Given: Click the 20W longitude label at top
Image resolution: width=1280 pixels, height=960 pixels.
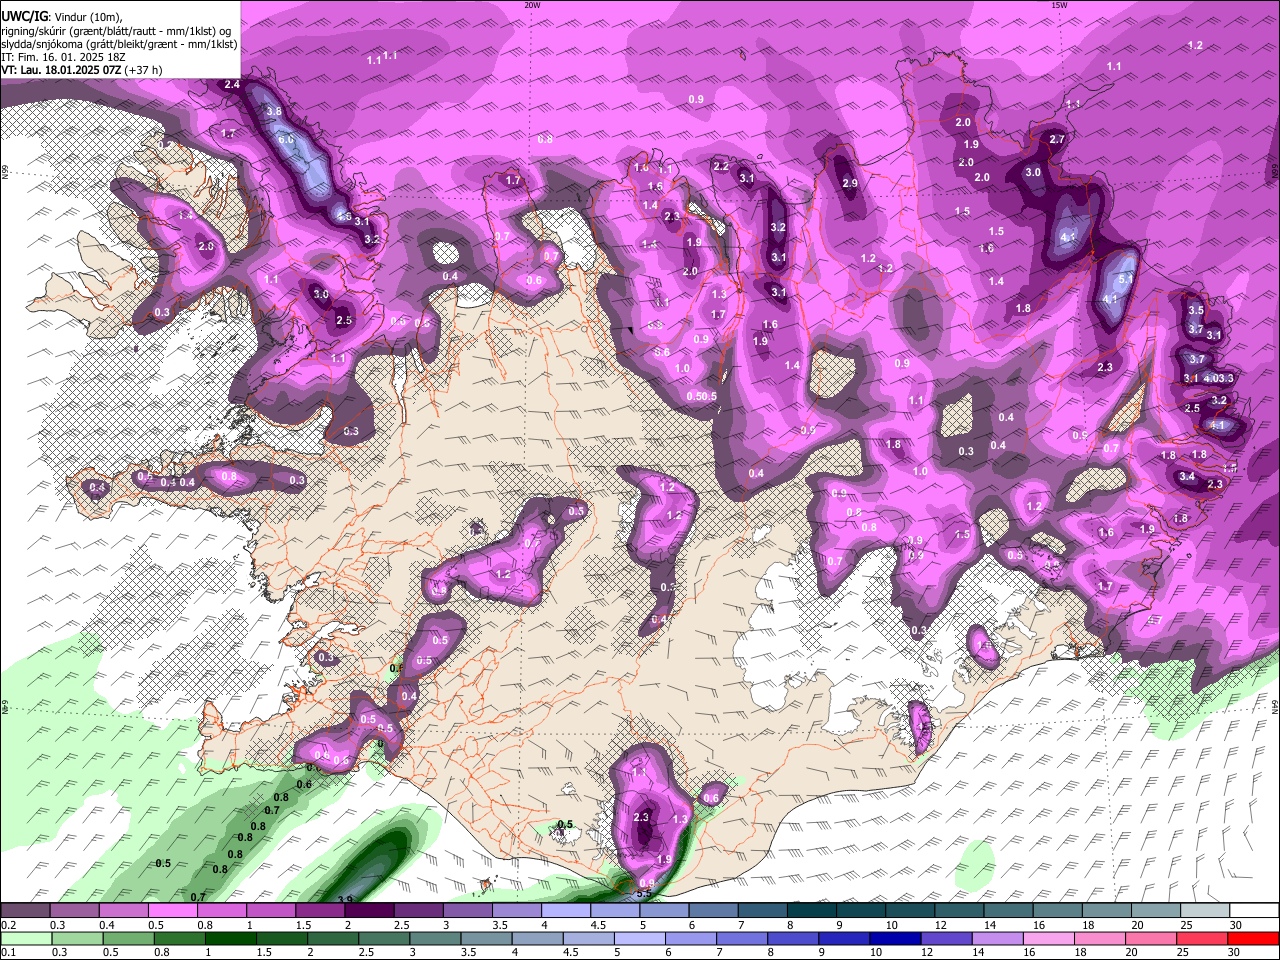Looking at the screenshot, I should pos(532,5).
